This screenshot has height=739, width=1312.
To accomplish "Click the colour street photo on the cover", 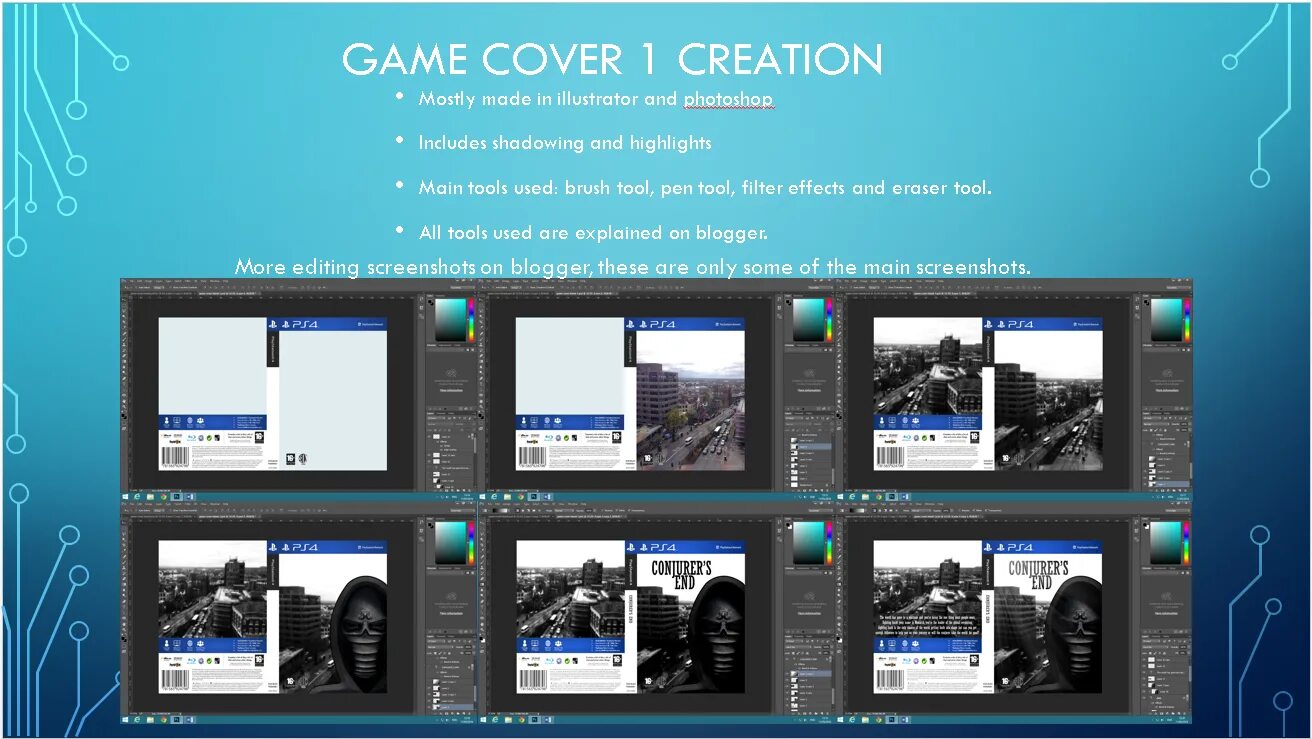I will (x=691, y=400).
